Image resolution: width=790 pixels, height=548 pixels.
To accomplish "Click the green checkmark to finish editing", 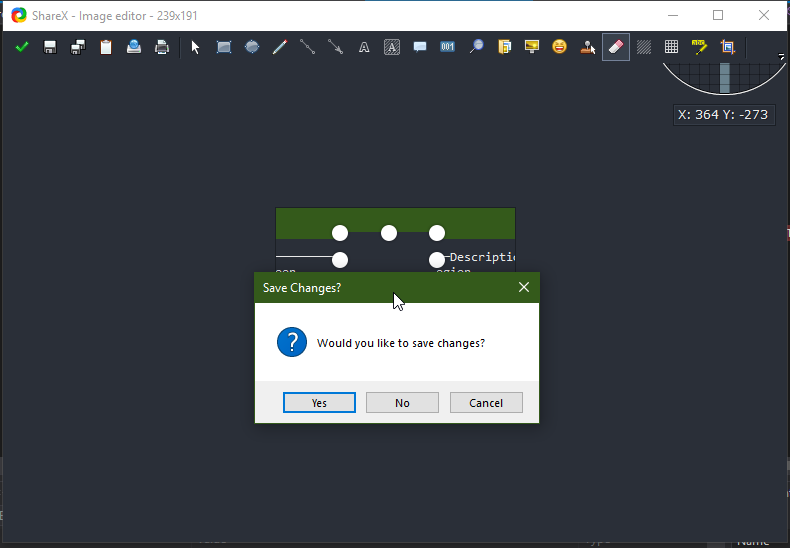I will (x=22, y=47).
